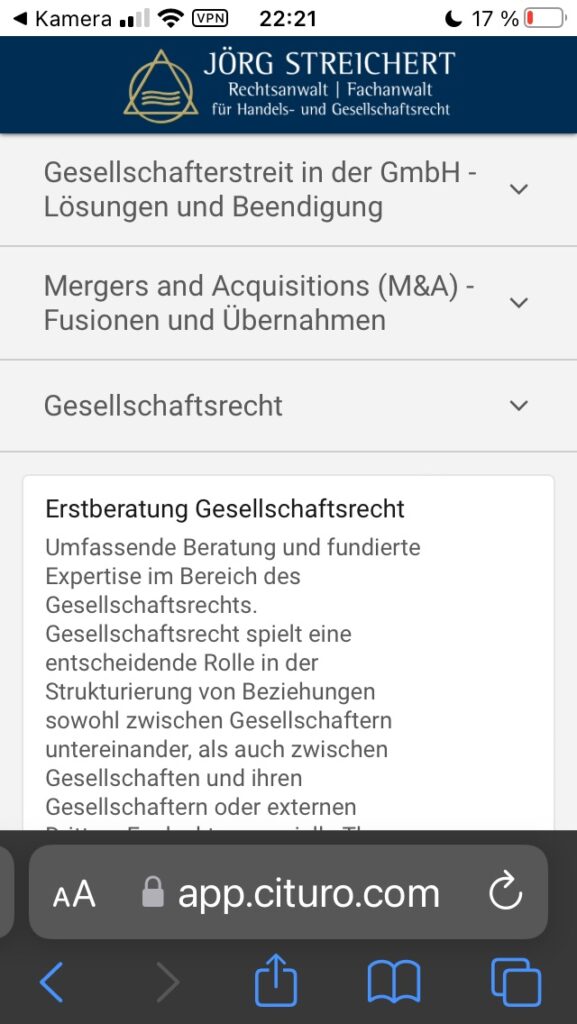This screenshot has width=577, height=1024.
Task: Expand Gesellschafterstreit in der GmbH chevron
Action: tap(518, 189)
